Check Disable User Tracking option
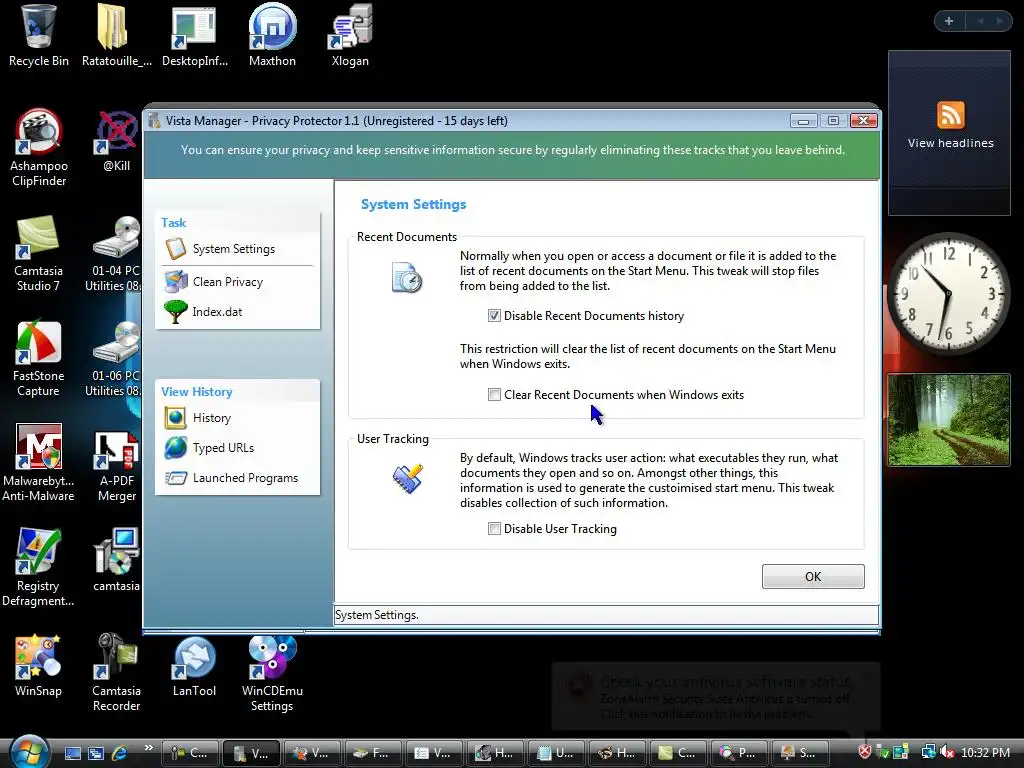The width and height of the screenshot is (1024, 768). click(x=494, y=529)
